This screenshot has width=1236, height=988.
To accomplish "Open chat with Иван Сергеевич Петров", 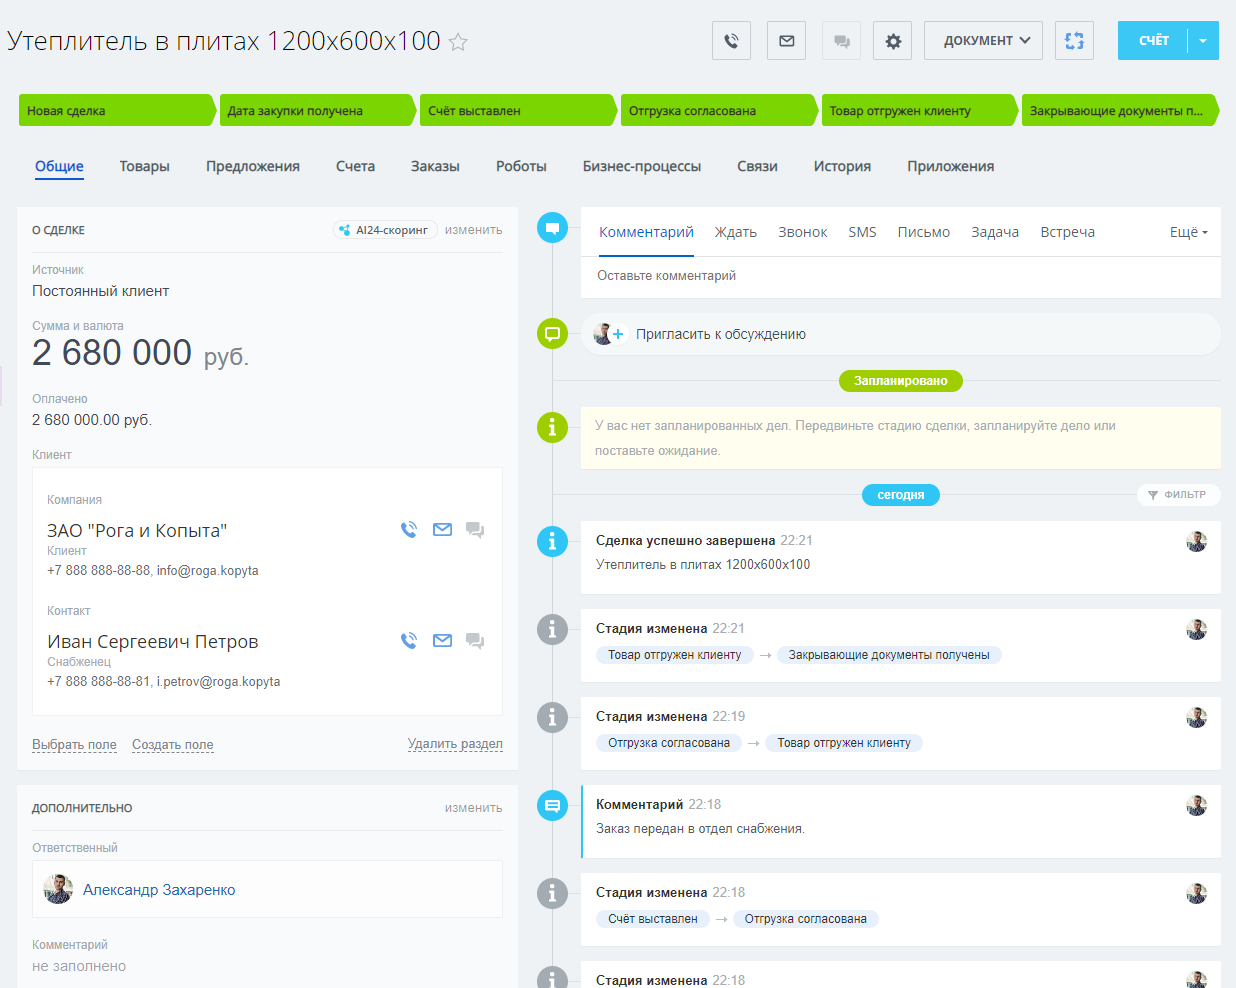I will tap(475, 641).
